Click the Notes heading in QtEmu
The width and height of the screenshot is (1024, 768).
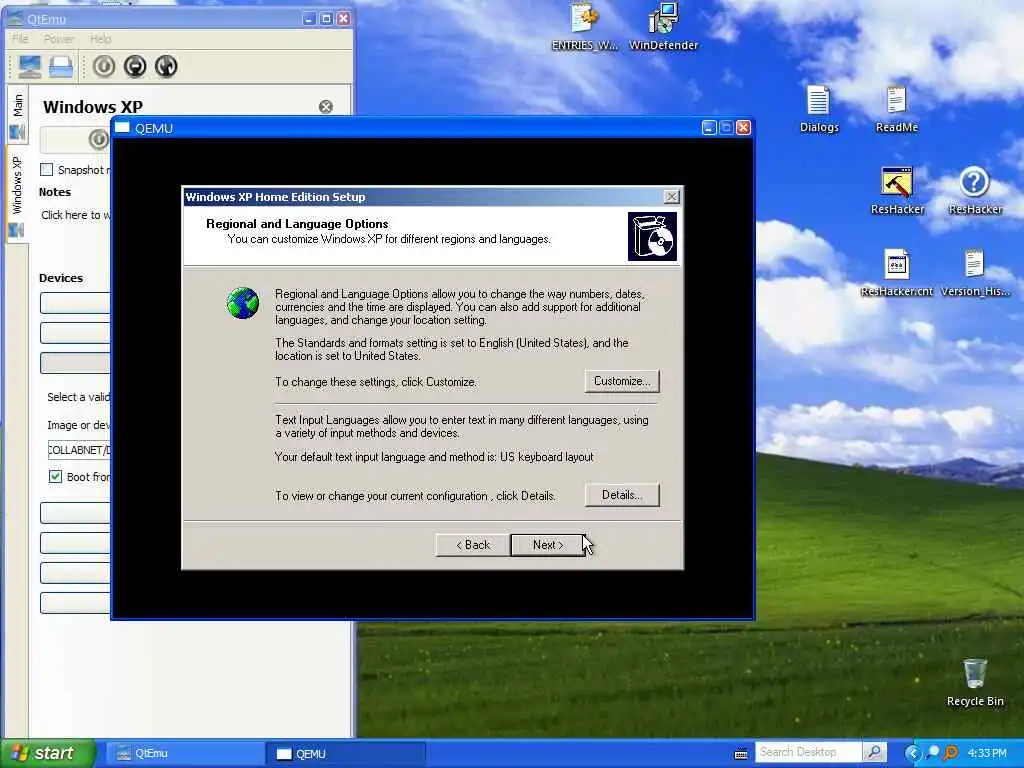tap(55, 192)
